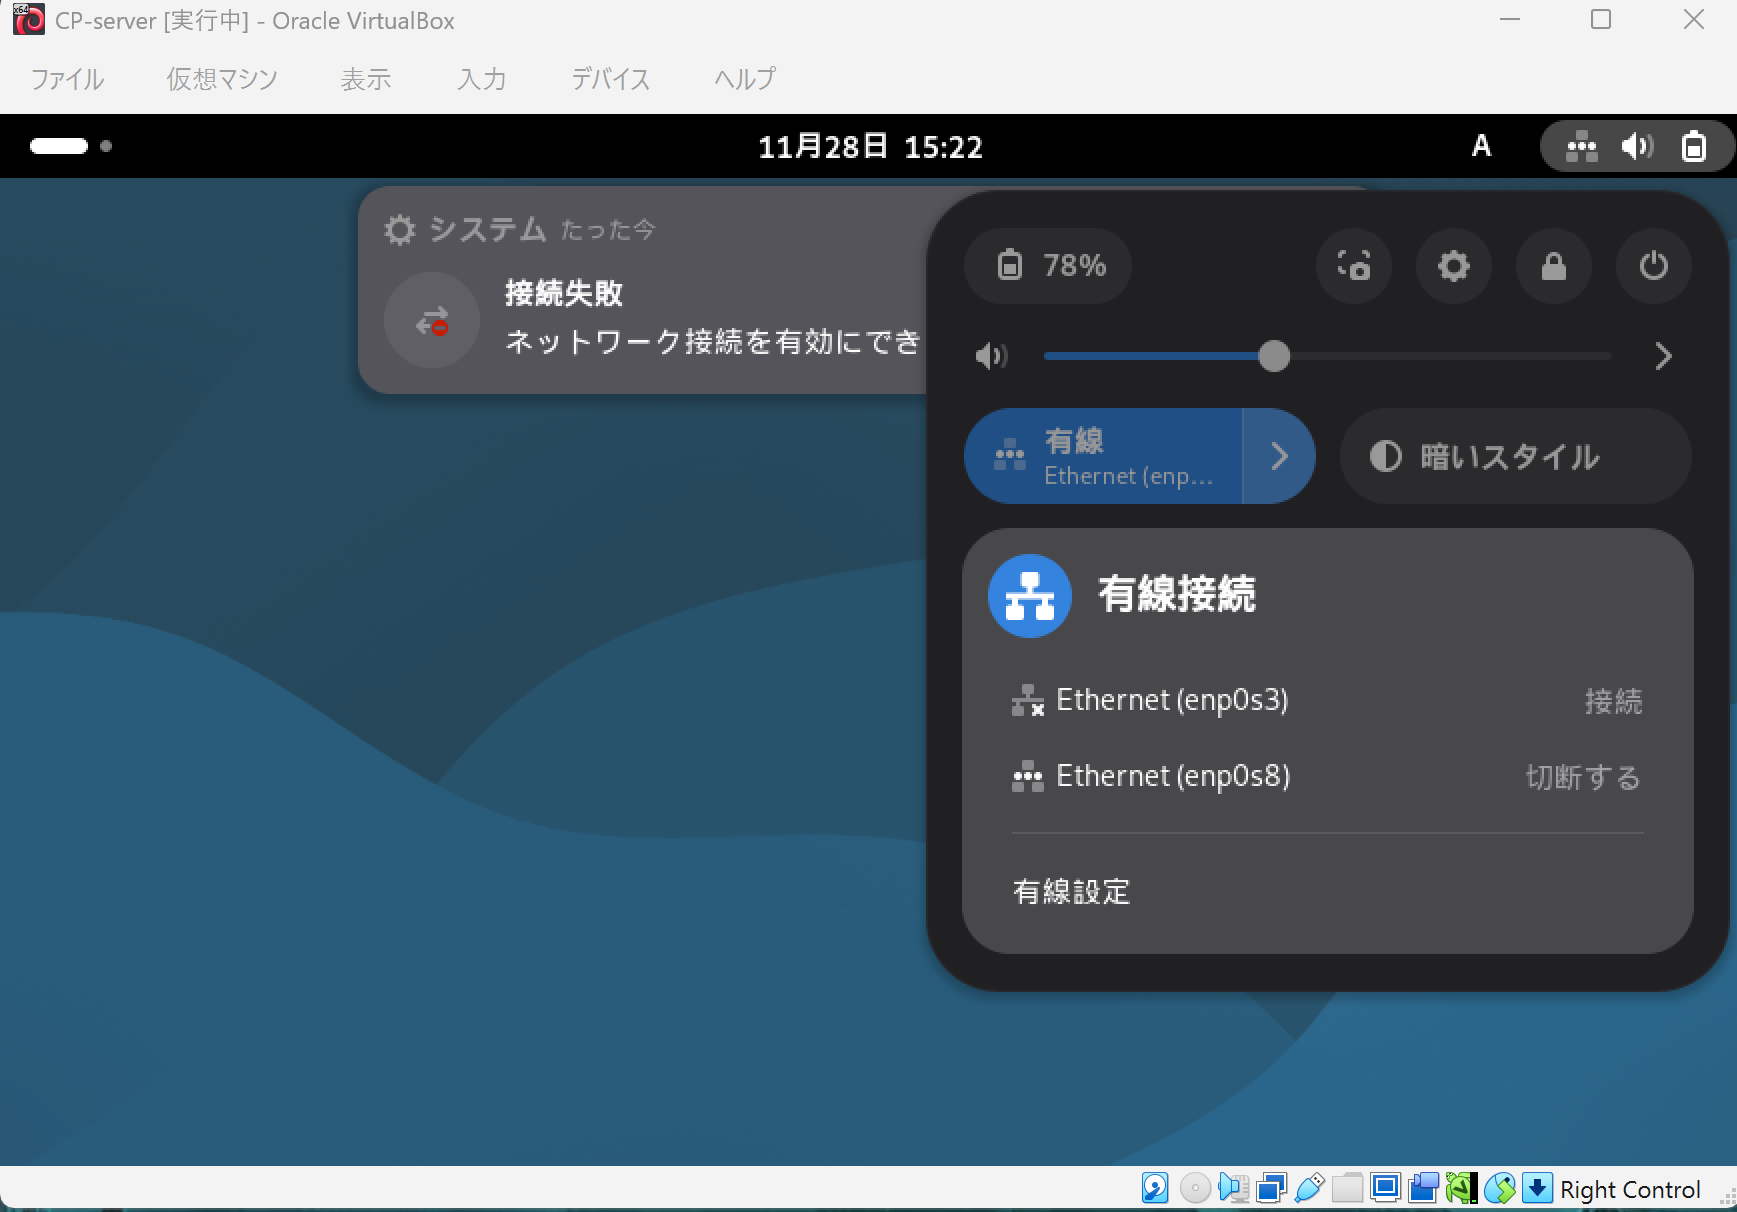
Task: Adjust the volume slider in quick settings
Action: pyautogui.click(x=1328, y=356)
